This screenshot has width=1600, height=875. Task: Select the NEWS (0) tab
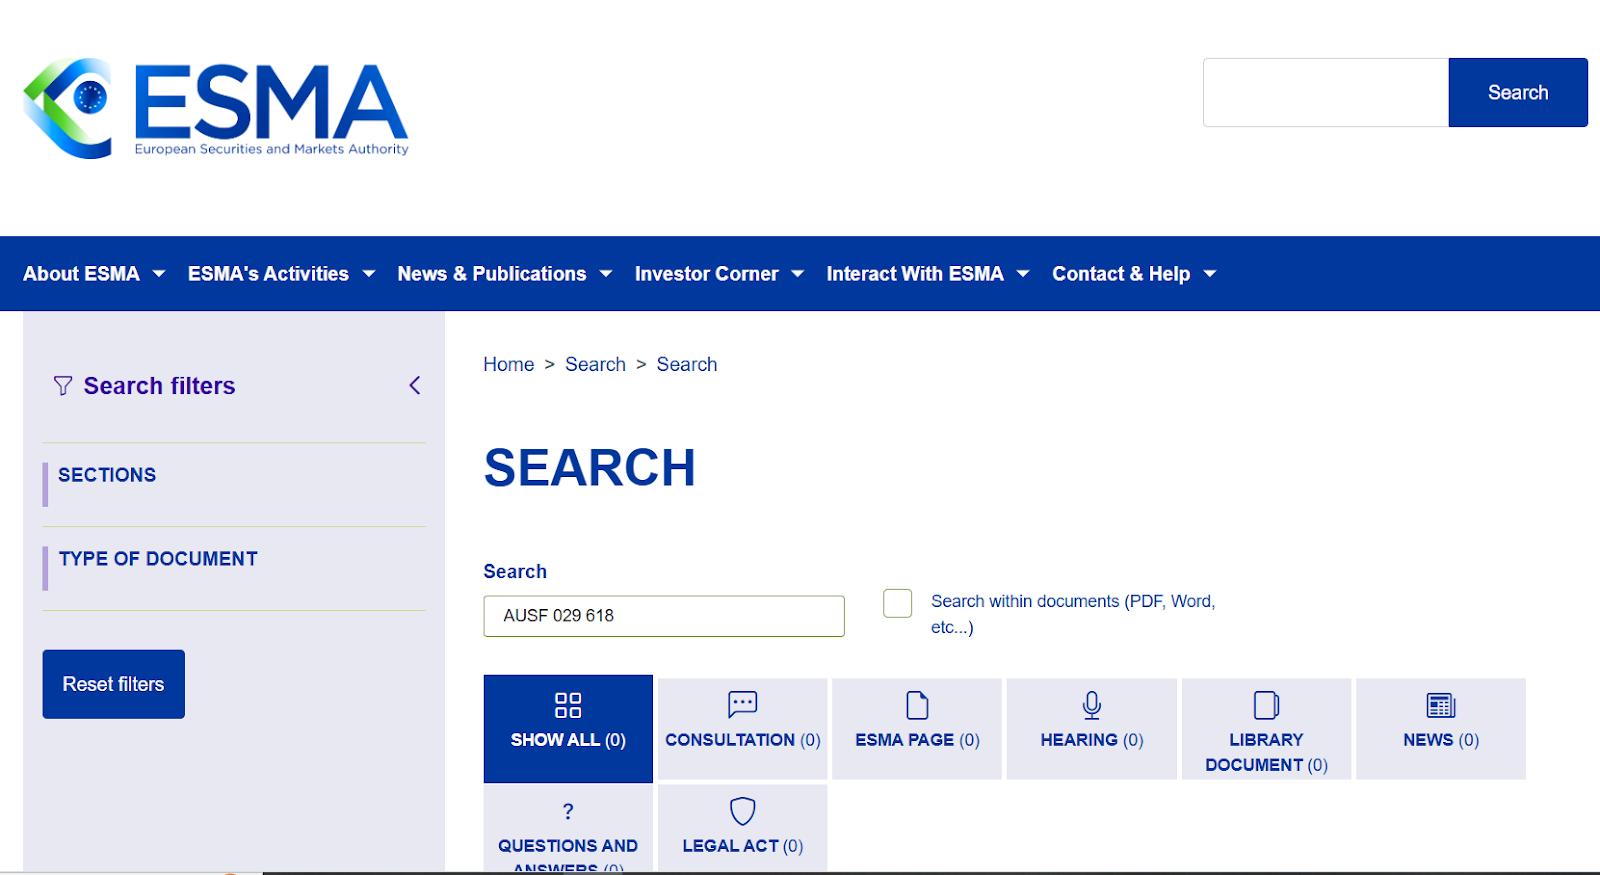(1441, 729)
